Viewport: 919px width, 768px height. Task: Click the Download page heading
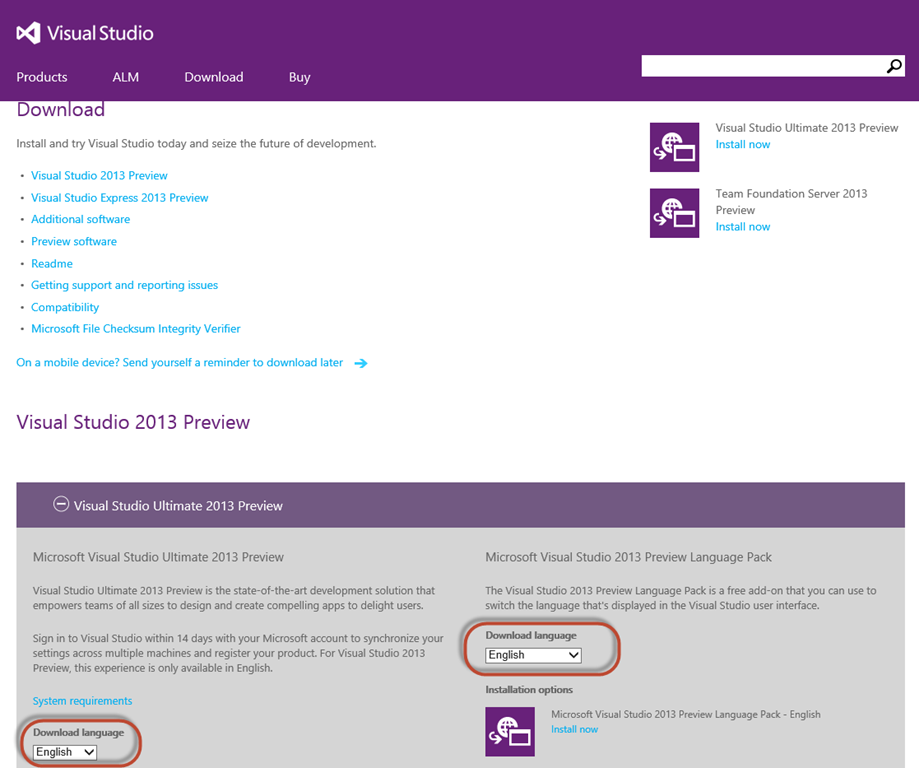[60, 110]
